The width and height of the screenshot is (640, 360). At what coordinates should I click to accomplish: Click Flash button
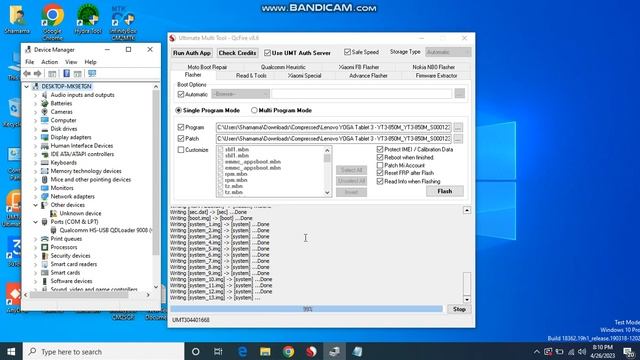click(444, 191)
